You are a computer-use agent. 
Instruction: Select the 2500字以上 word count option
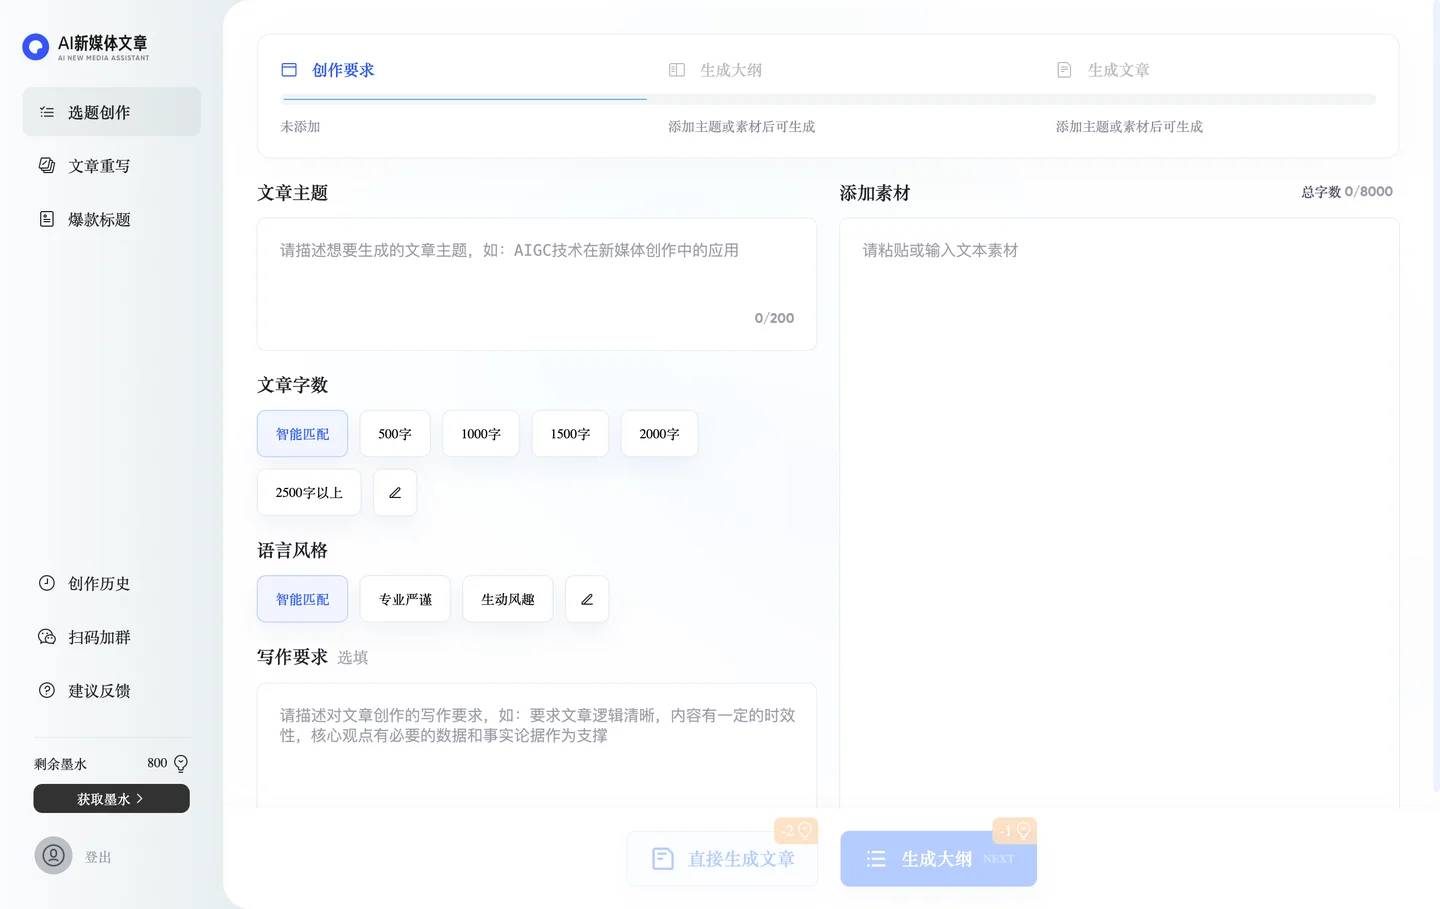tap(309, 493)
